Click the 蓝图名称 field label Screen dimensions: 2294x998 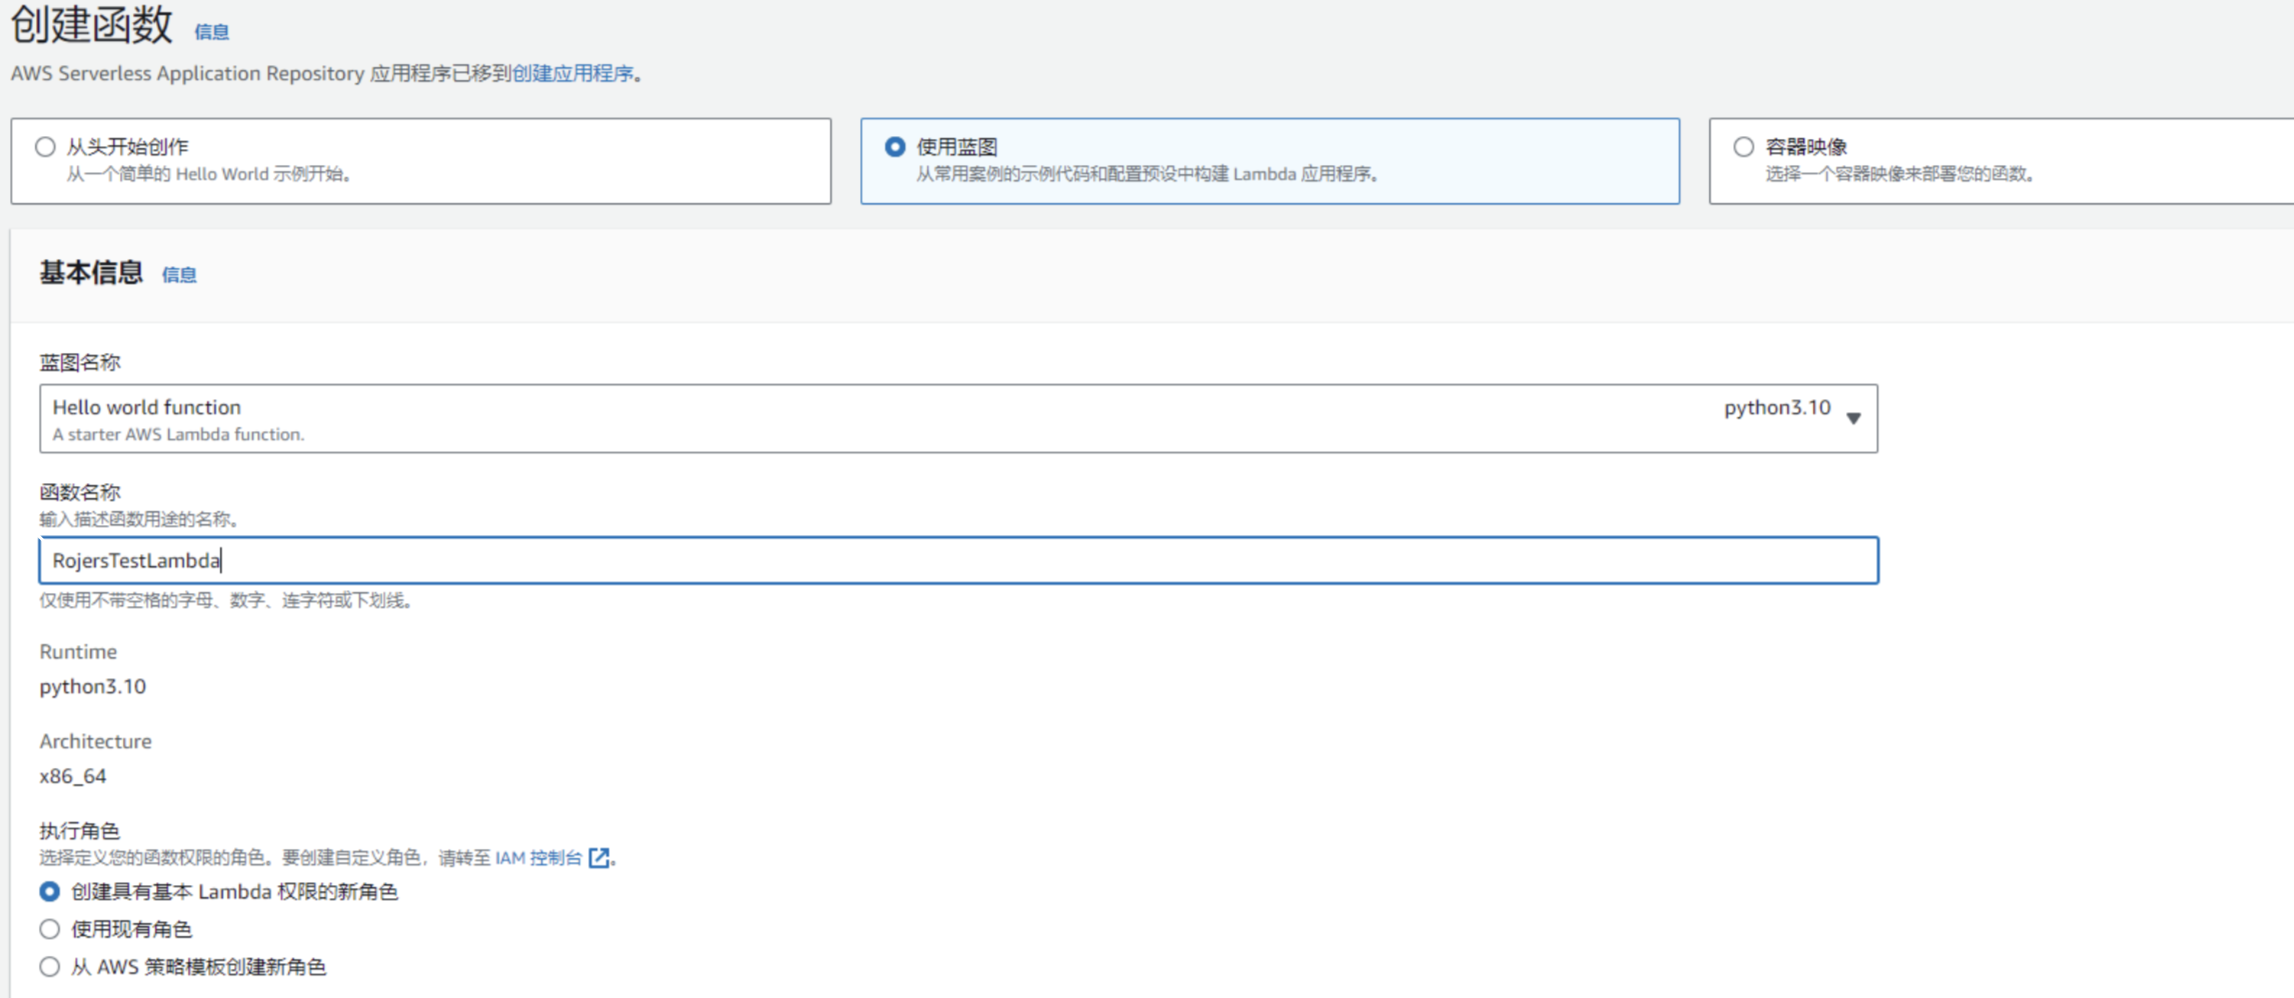pyautogui.click(x=80, y=362)
